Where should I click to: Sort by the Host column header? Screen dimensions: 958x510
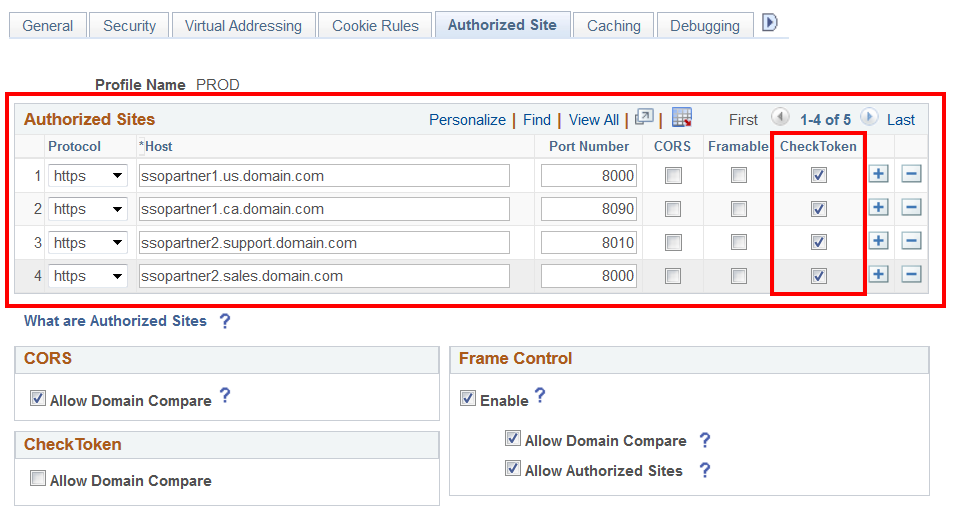pyautogui.click(x=158, y=147)
